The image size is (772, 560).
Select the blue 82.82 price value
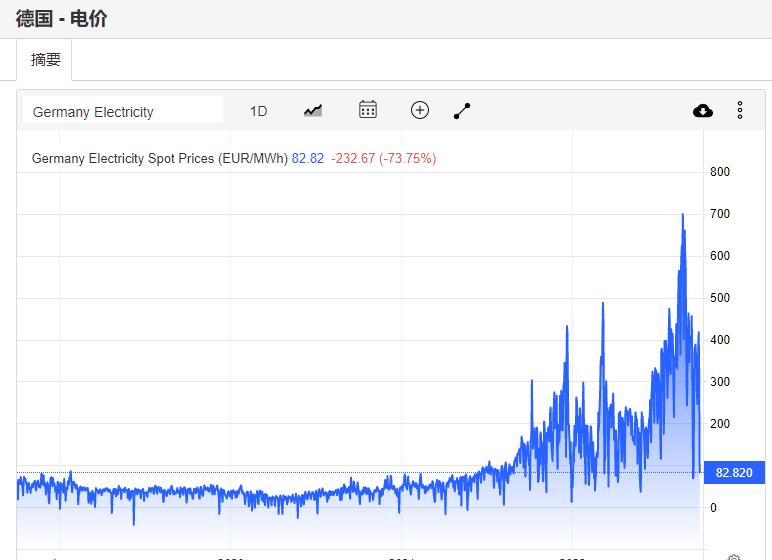(x=308, y=159)
